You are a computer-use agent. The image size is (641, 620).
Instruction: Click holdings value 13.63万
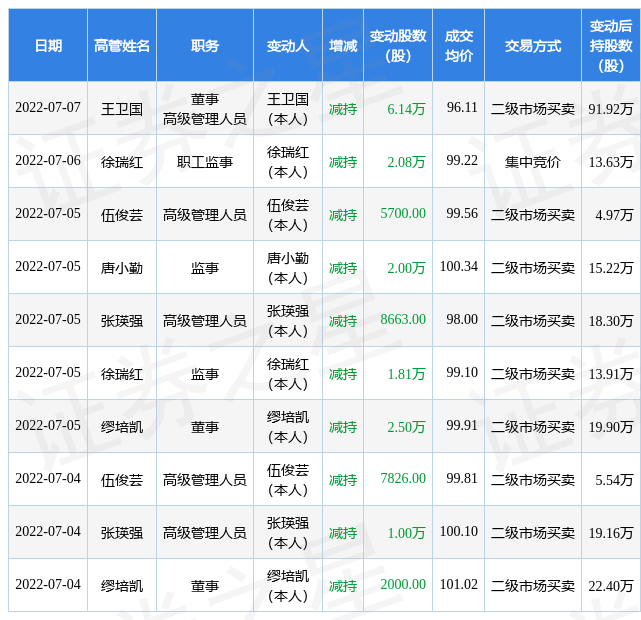[x=611, y=162]
